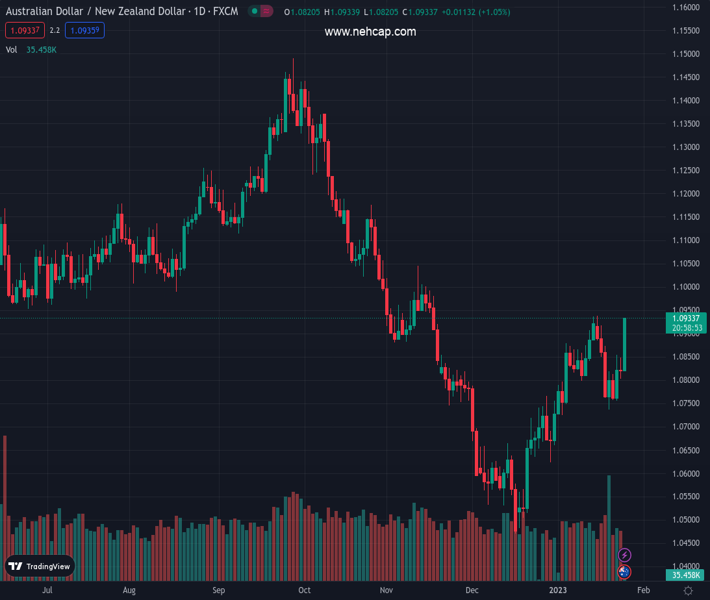Click the Oct label on time axis
Screen dimensions: 710x600
pos(305,591)
